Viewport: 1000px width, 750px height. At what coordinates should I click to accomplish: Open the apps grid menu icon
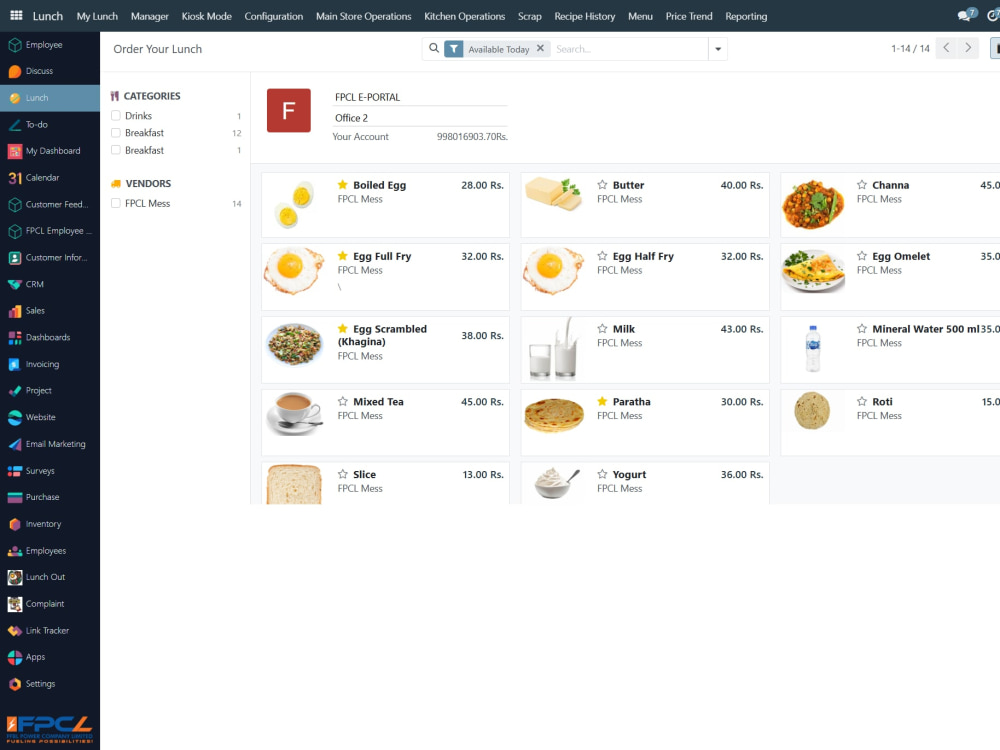pyautogui.click(x=17, y=16)
